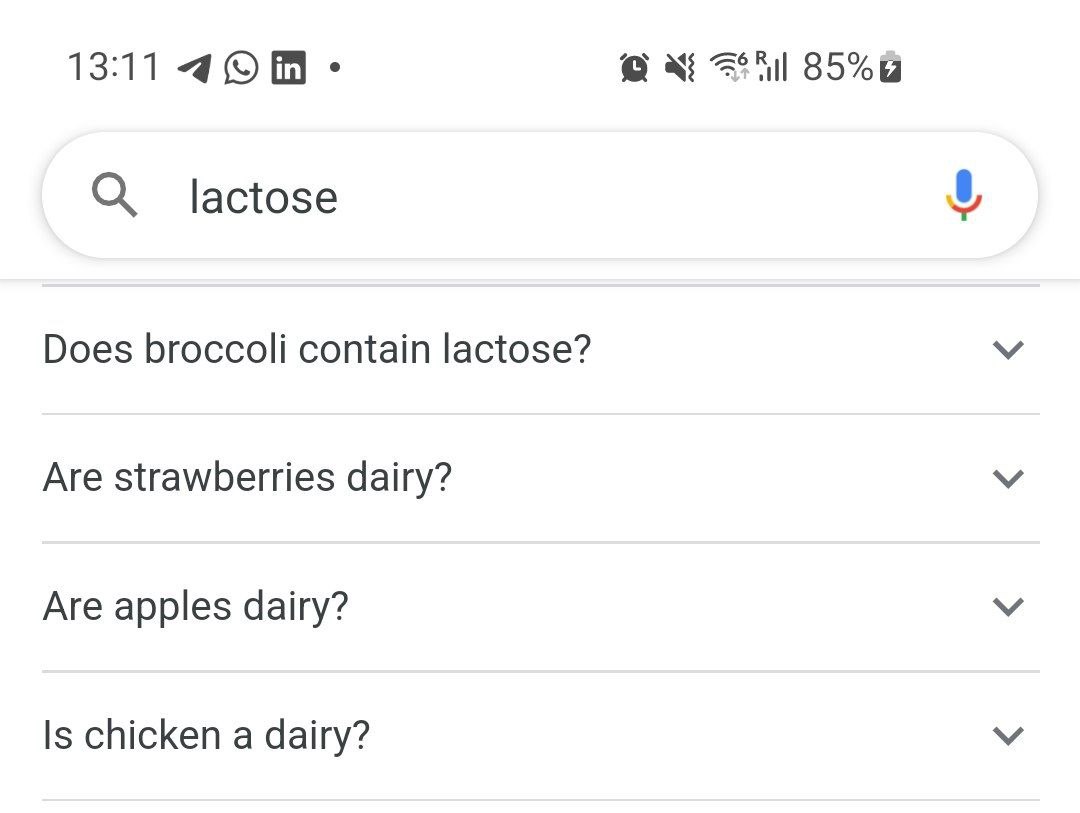Tap the 13:11 clock in status bar
This screenshot has height=813, width=1080.
pyautogui.click(x=113, y=68)
